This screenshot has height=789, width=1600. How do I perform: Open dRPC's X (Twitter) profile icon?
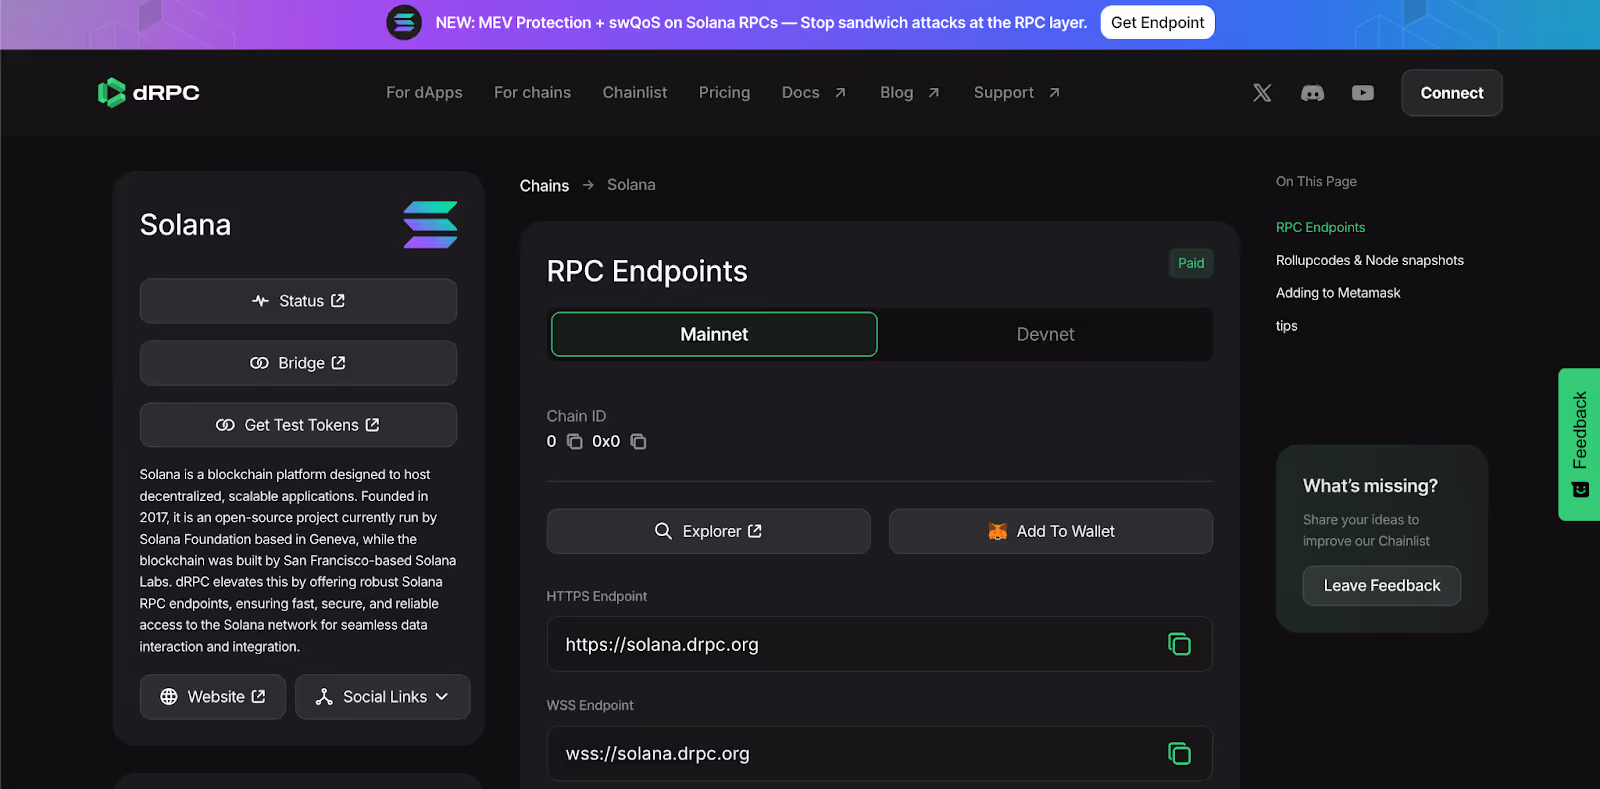pyautogui.click(x=1262, y=93)
